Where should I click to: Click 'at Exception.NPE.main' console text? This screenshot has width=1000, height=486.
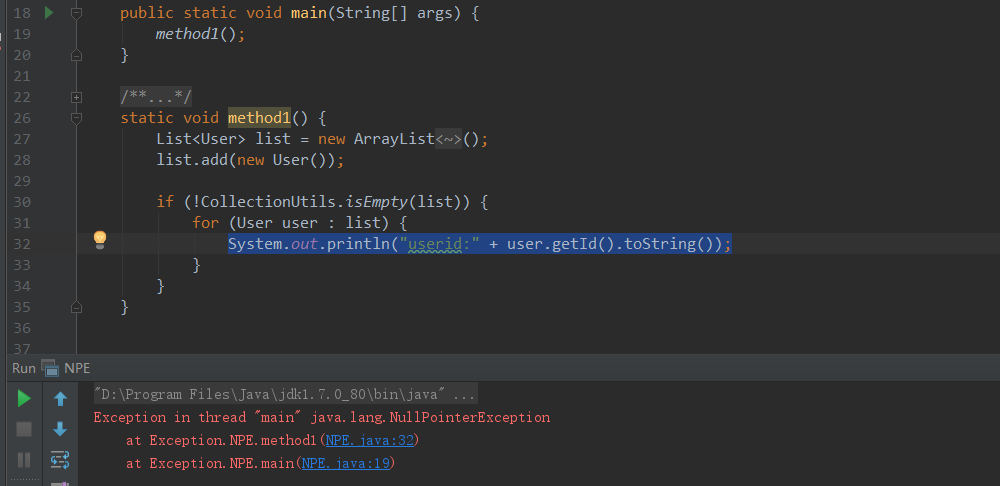point(210,463)
